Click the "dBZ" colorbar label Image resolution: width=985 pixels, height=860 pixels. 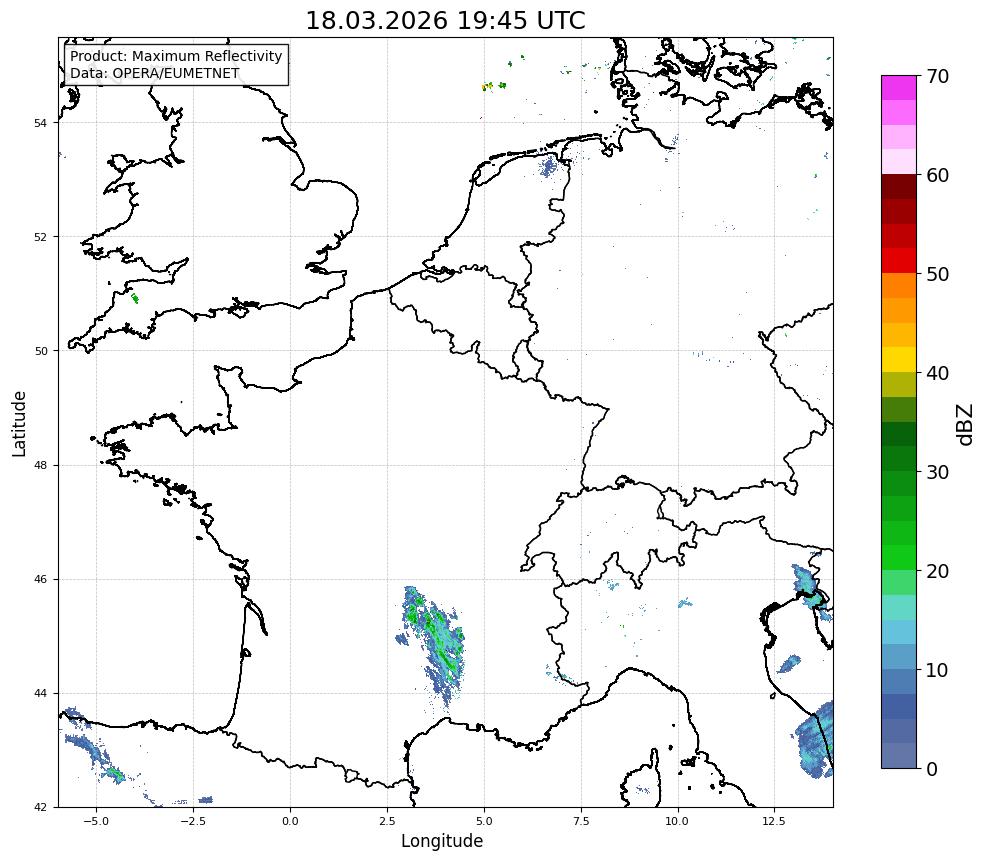coord(966,424)
